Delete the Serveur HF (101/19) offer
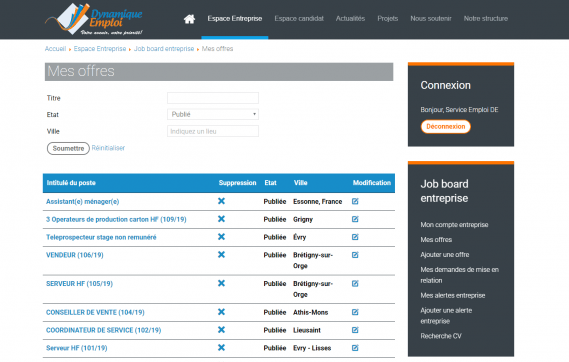The width and height of the screenshot is (569, 362). pyautogui.click(x=221, y=347)
